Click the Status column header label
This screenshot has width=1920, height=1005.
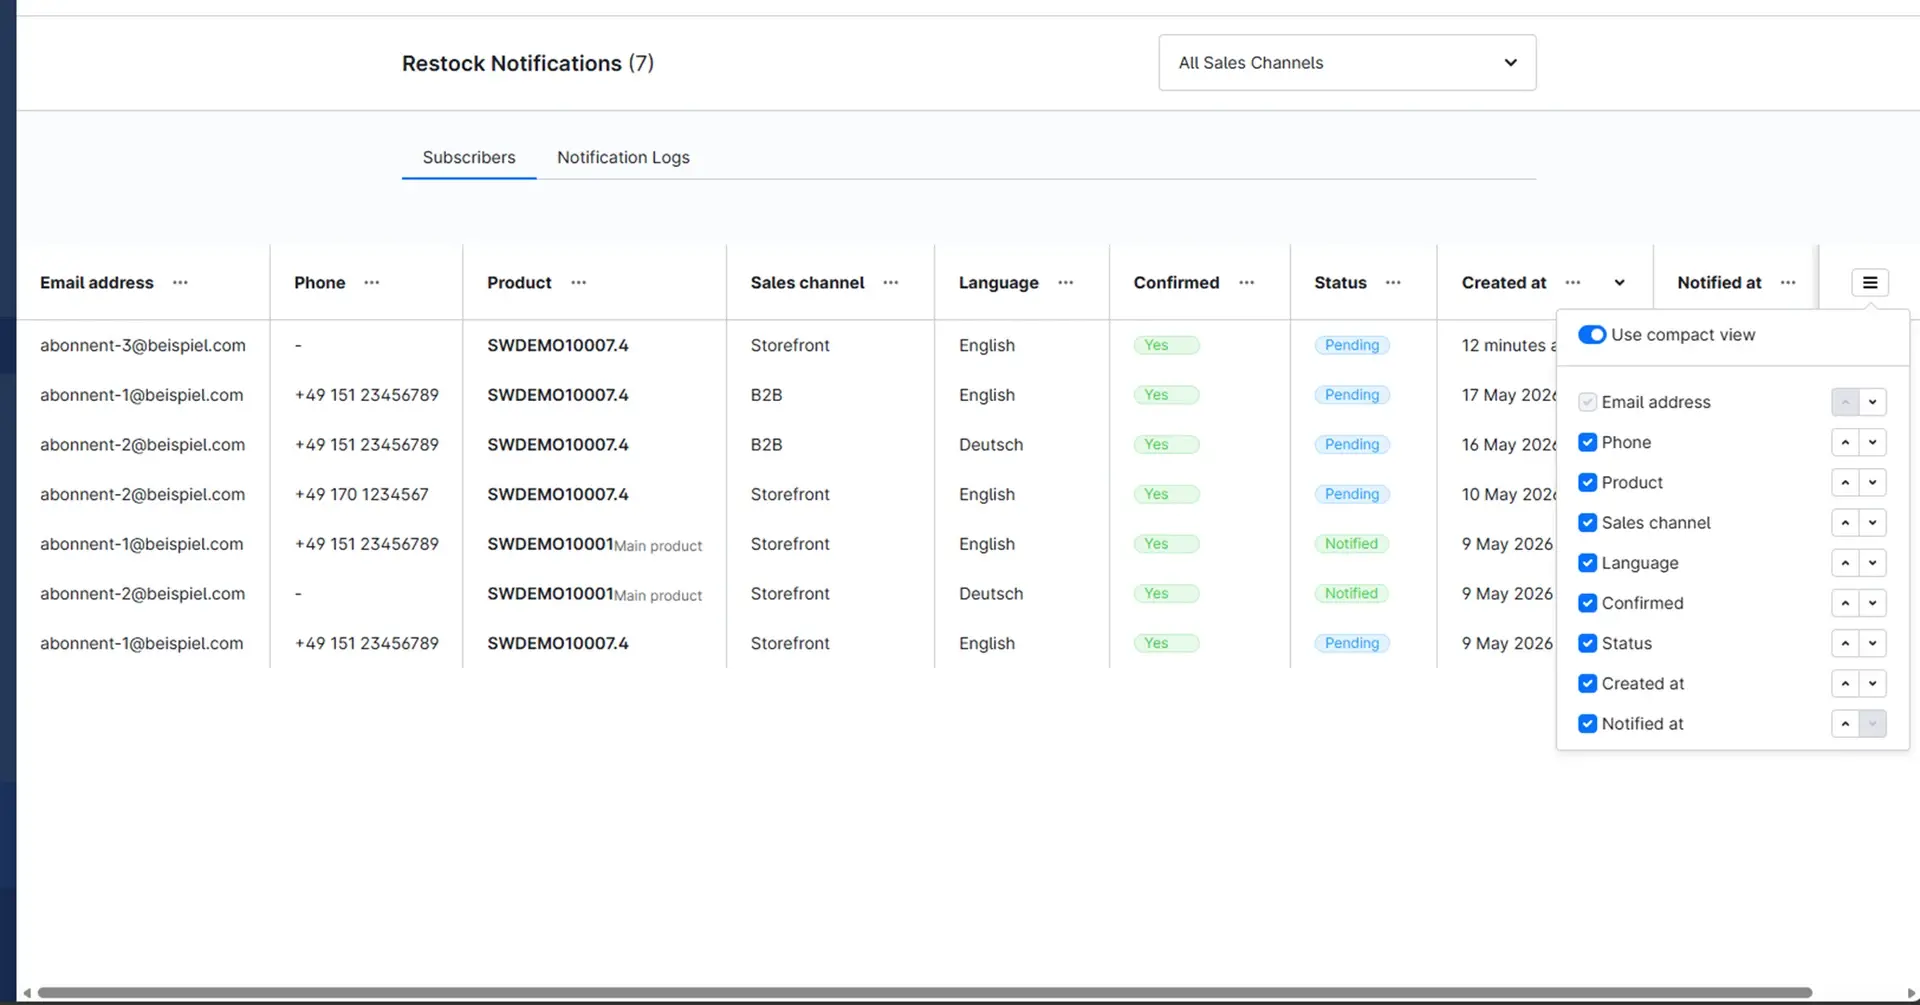[1340, 283]
